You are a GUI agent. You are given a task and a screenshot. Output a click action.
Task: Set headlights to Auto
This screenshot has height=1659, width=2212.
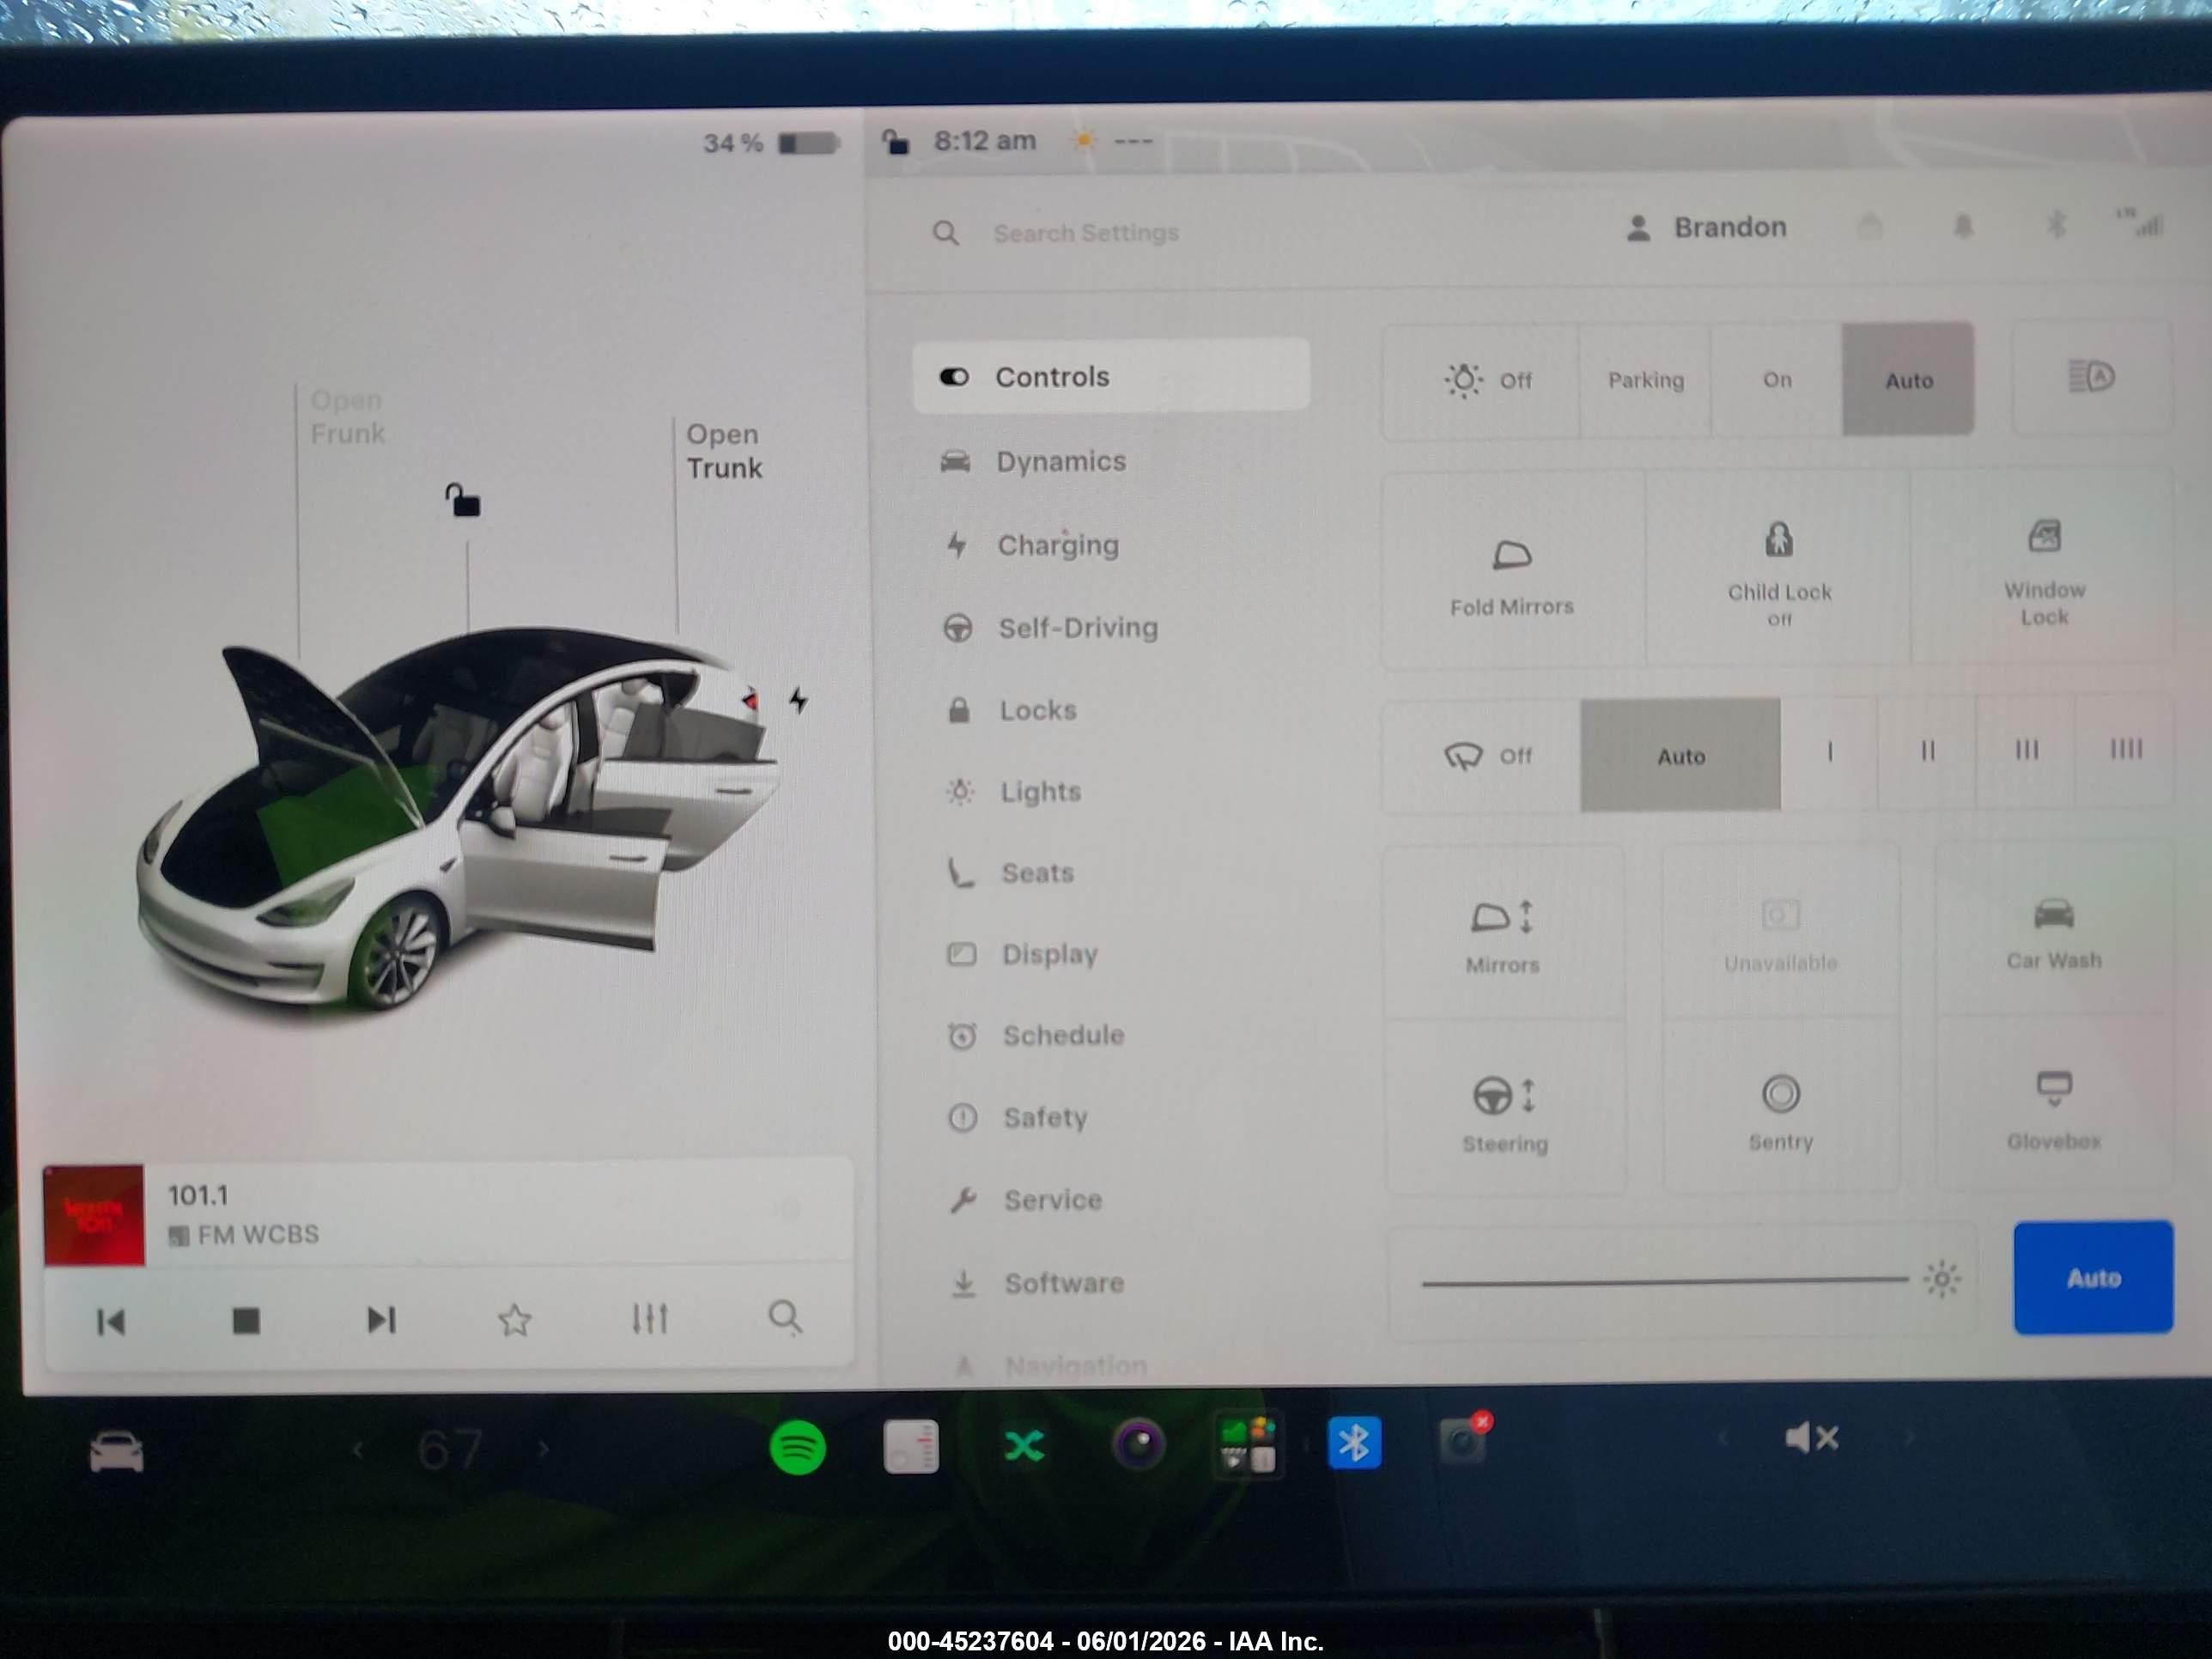[1908, 379]
